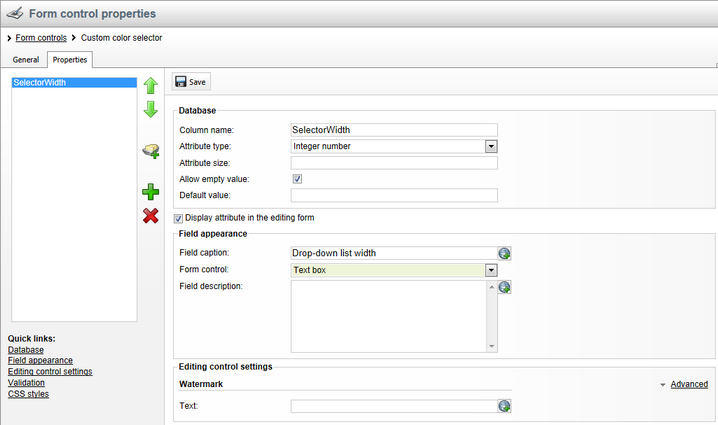
Task: Jump to Validation quick link
Action: click(26, 383)
